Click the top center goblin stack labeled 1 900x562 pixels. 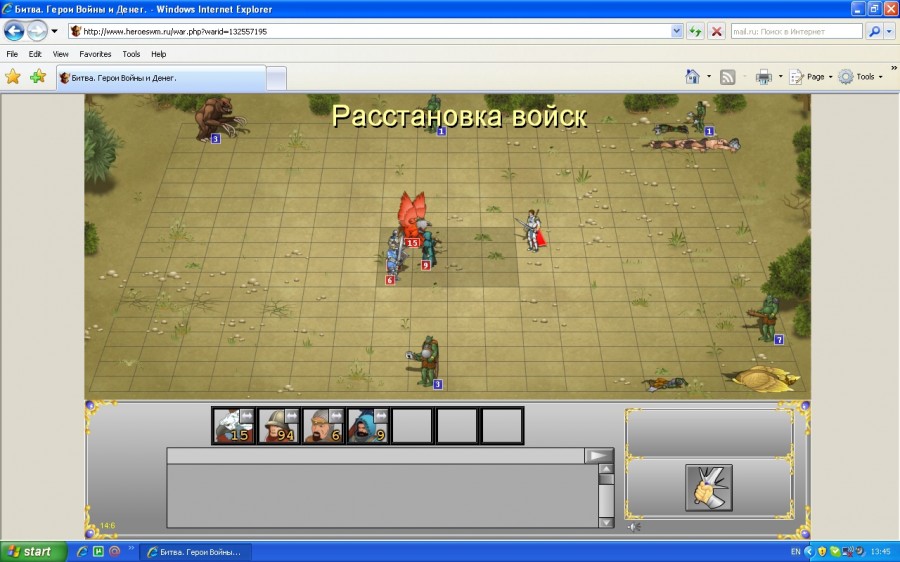(x=435, y=115)
